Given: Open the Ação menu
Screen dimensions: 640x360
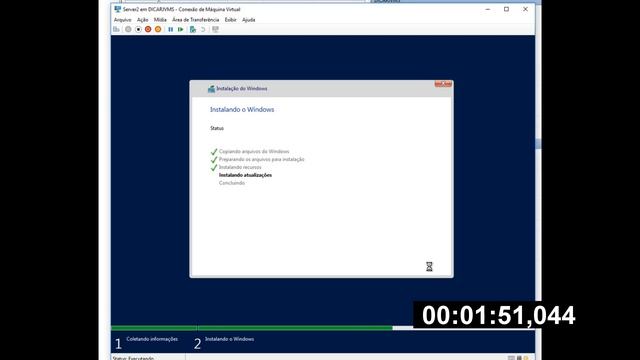Looking at the screenshot, I should pos(142,20).
